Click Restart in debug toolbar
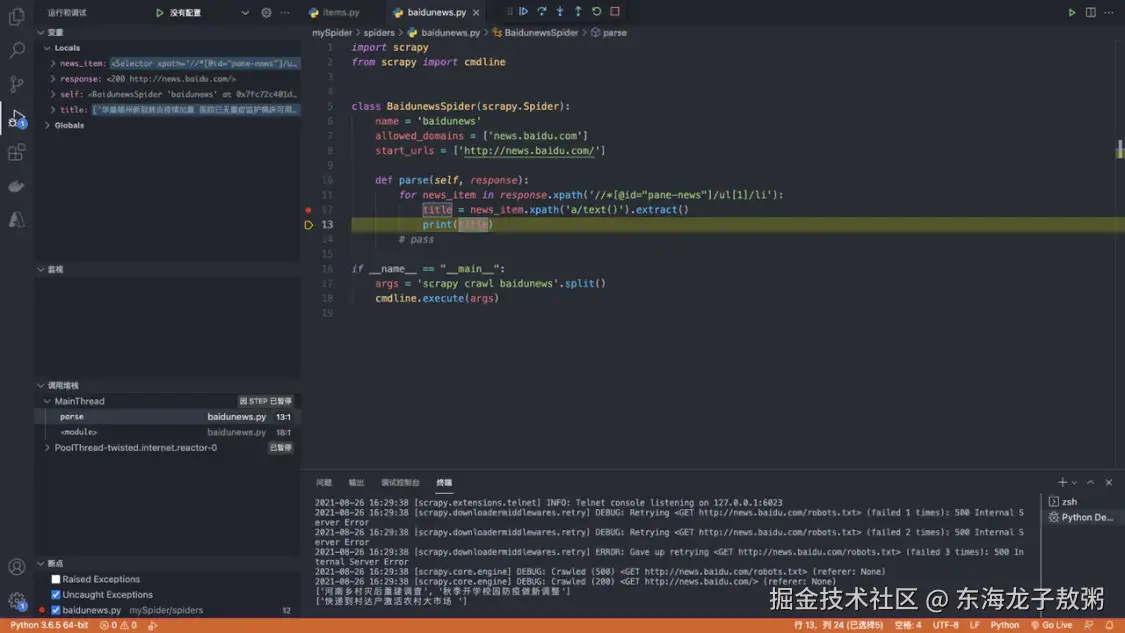This screenshot has width=1125, height=633. pos(596,11)
